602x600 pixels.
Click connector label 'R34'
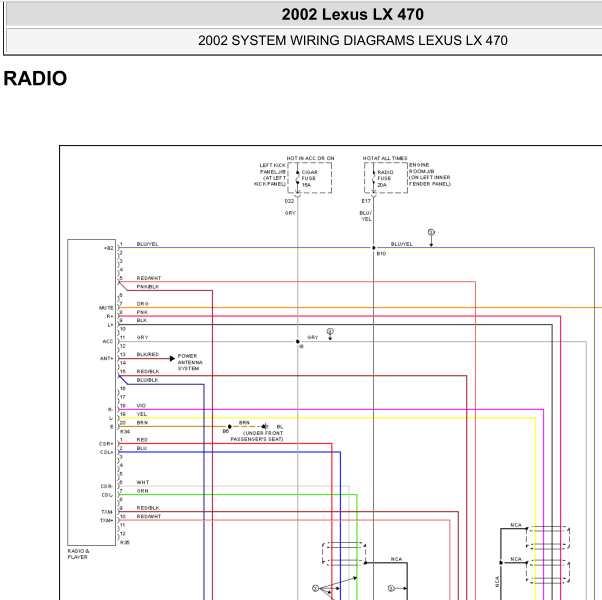[x=125, y=432]
